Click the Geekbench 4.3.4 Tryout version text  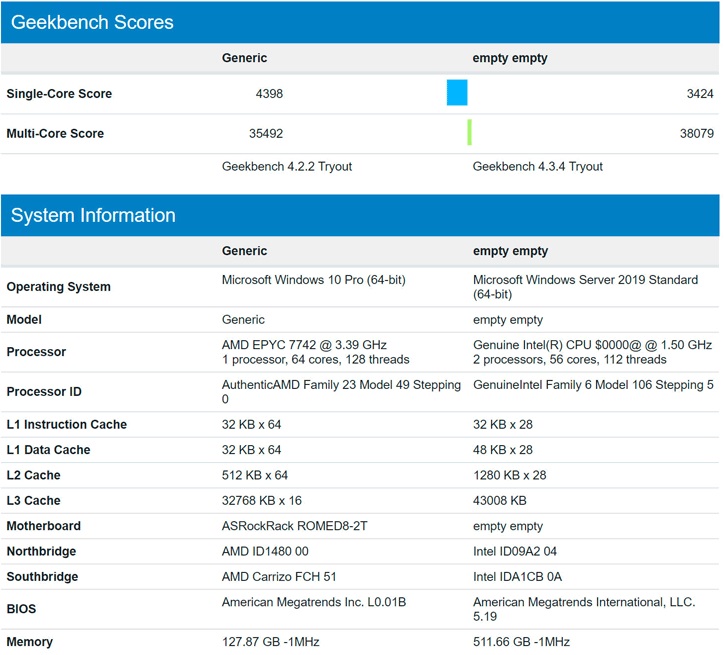[537, 167]
